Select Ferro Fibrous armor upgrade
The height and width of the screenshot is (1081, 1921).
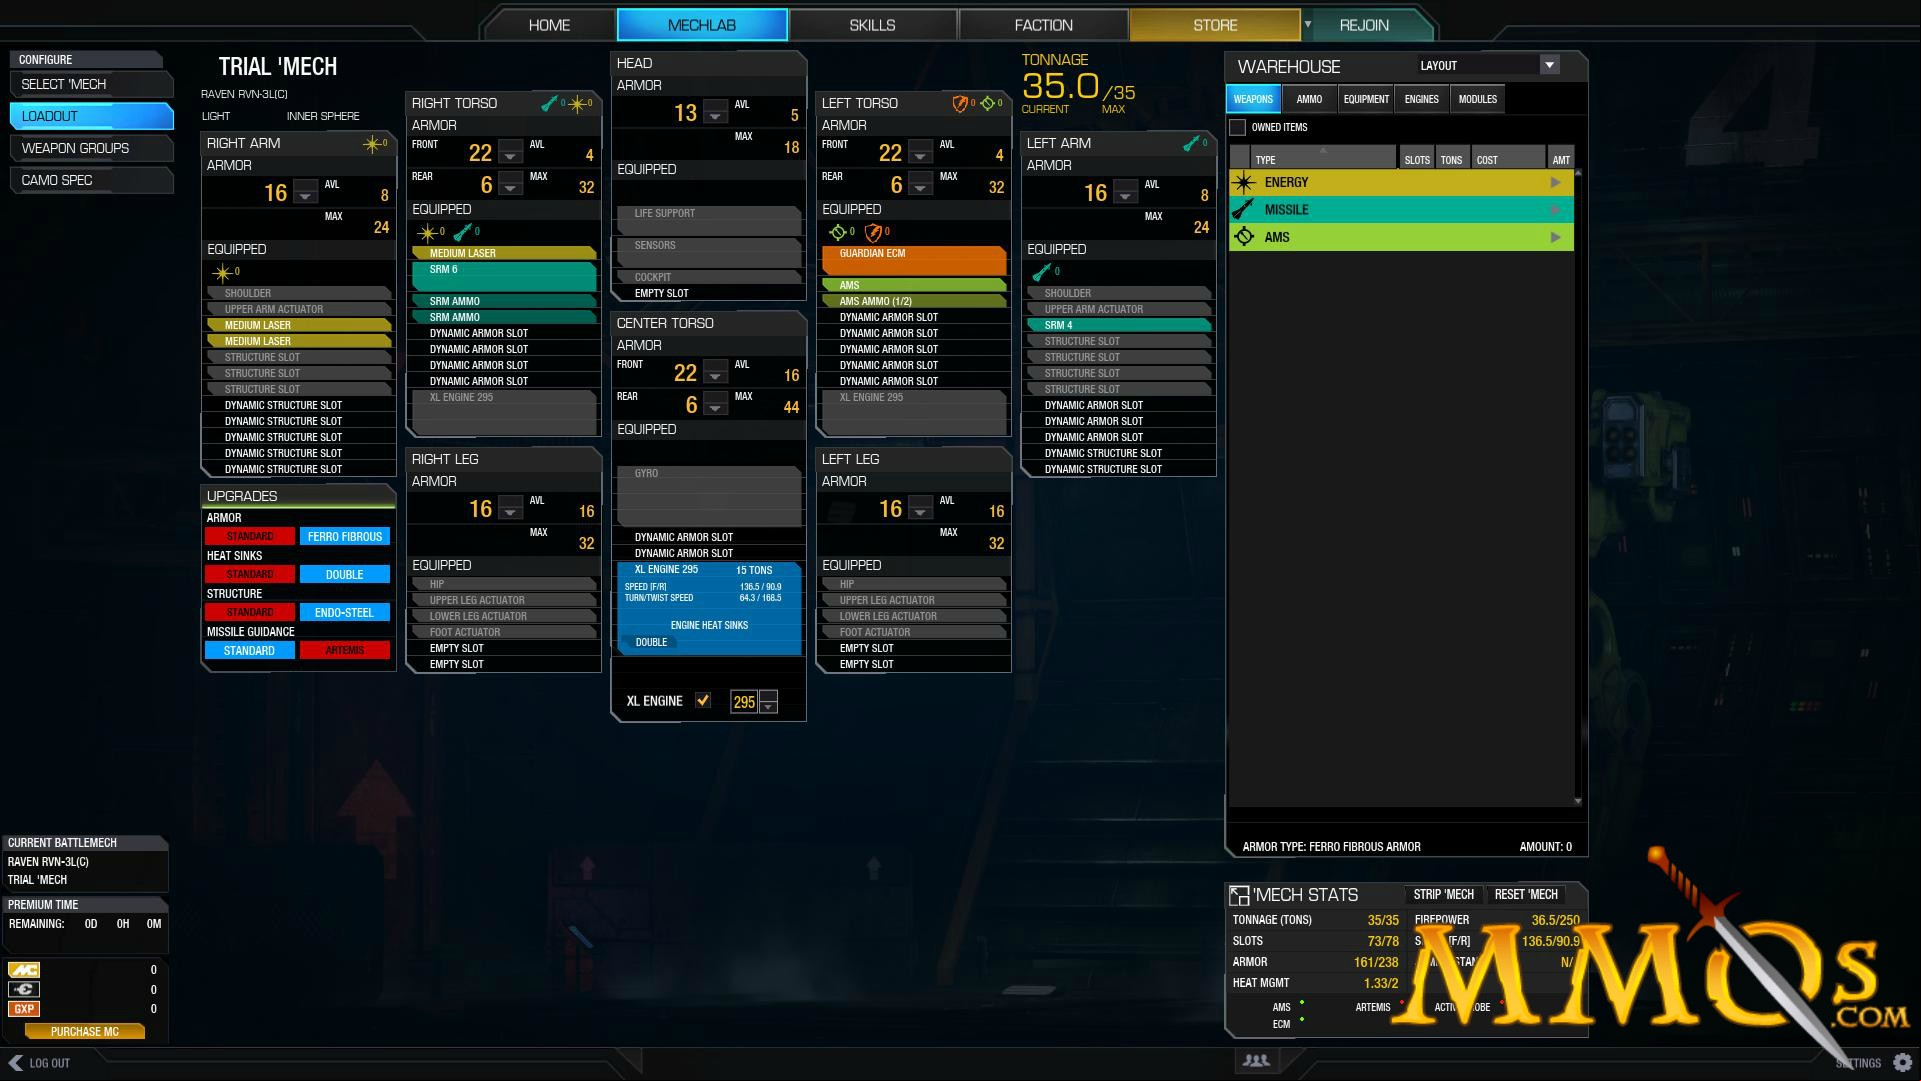[x=345, y=537]
